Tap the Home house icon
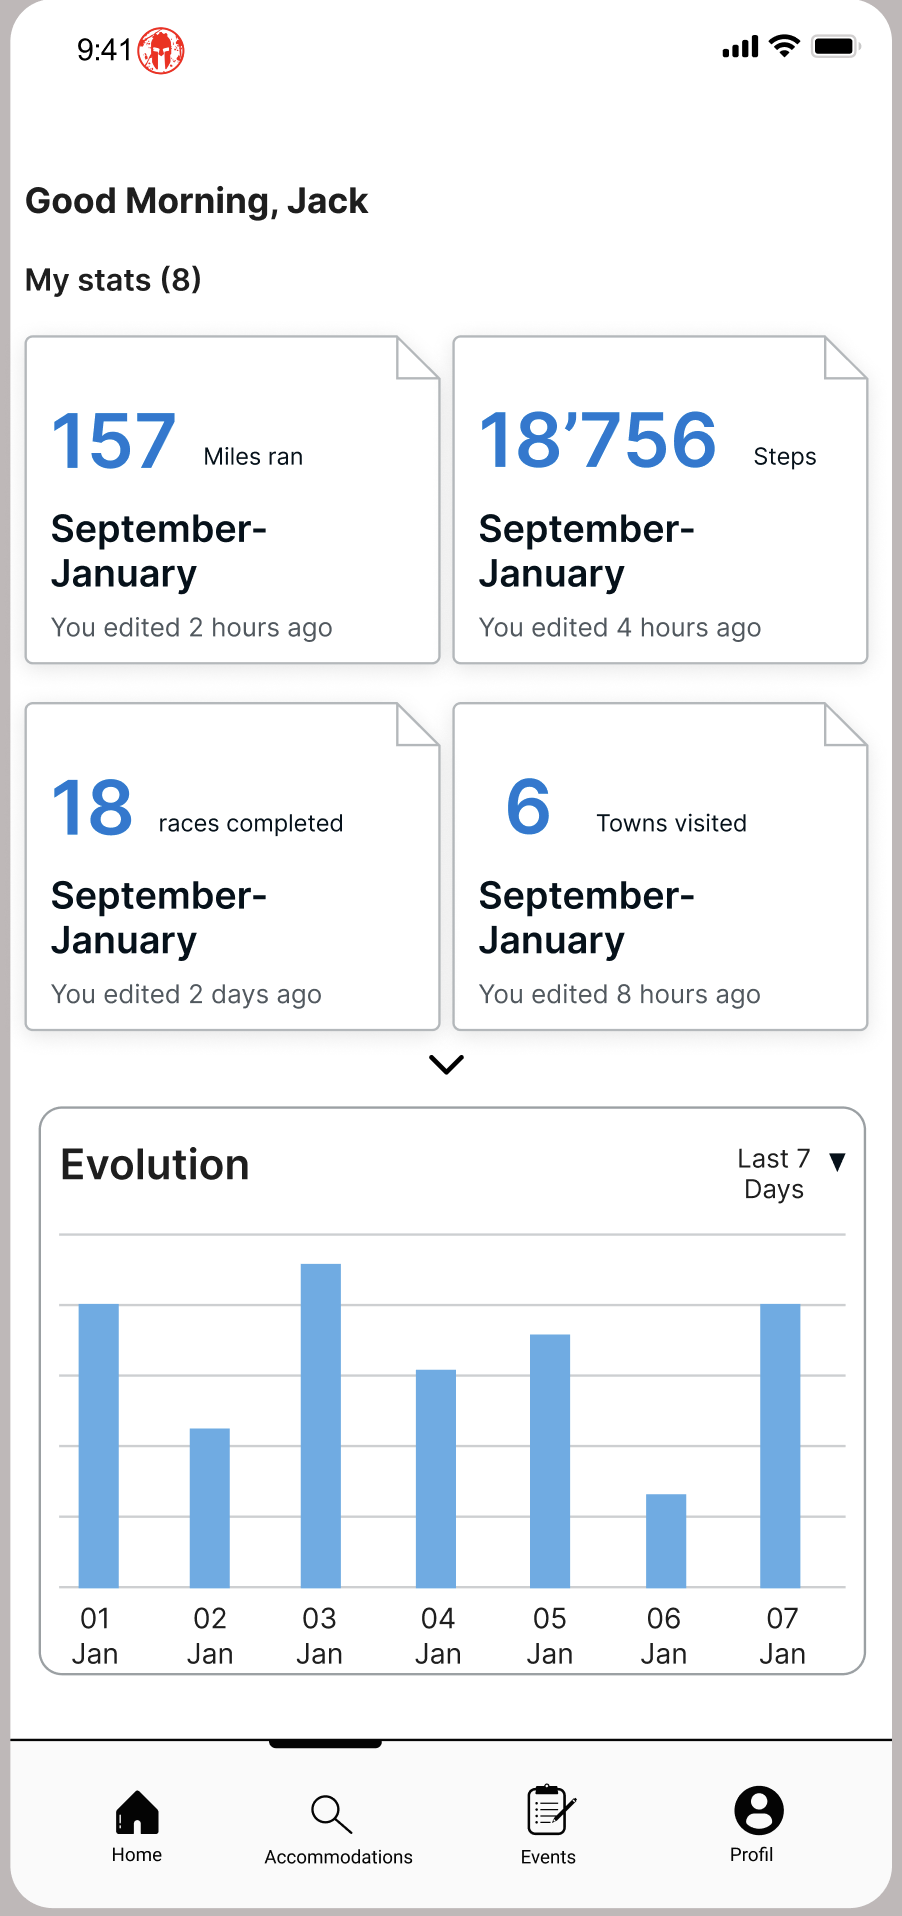This screenshot has width=902, height=1916. click(137, 1812)
